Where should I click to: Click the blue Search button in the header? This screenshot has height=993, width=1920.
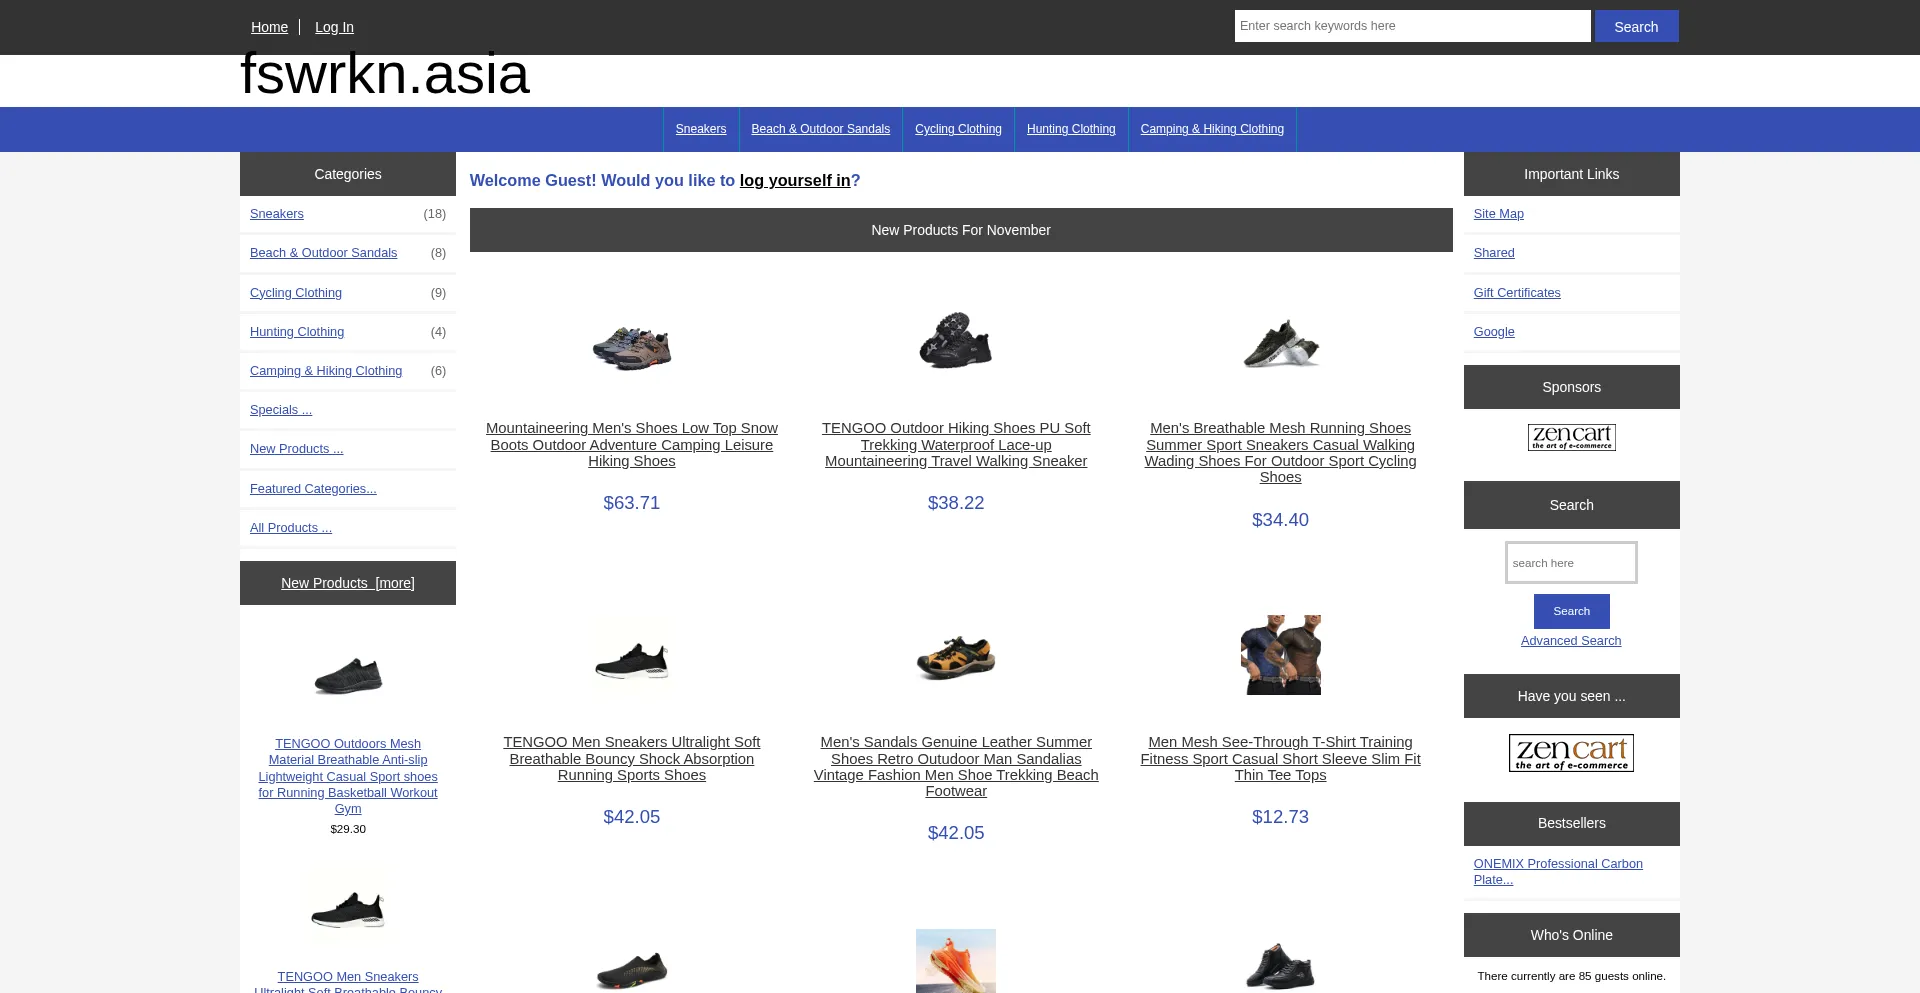point(1636,27)
